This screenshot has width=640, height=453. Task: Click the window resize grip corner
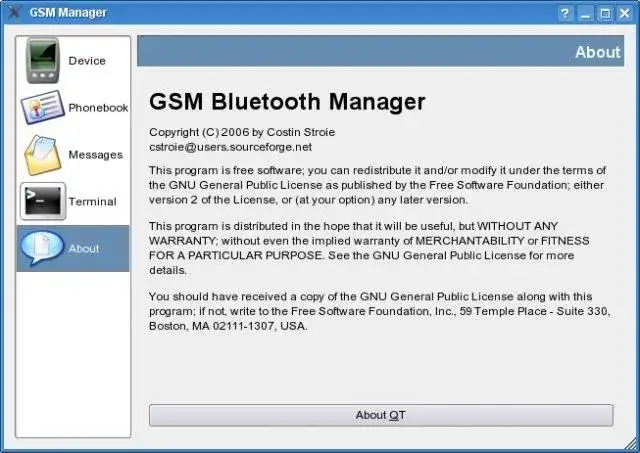point(631,444)
